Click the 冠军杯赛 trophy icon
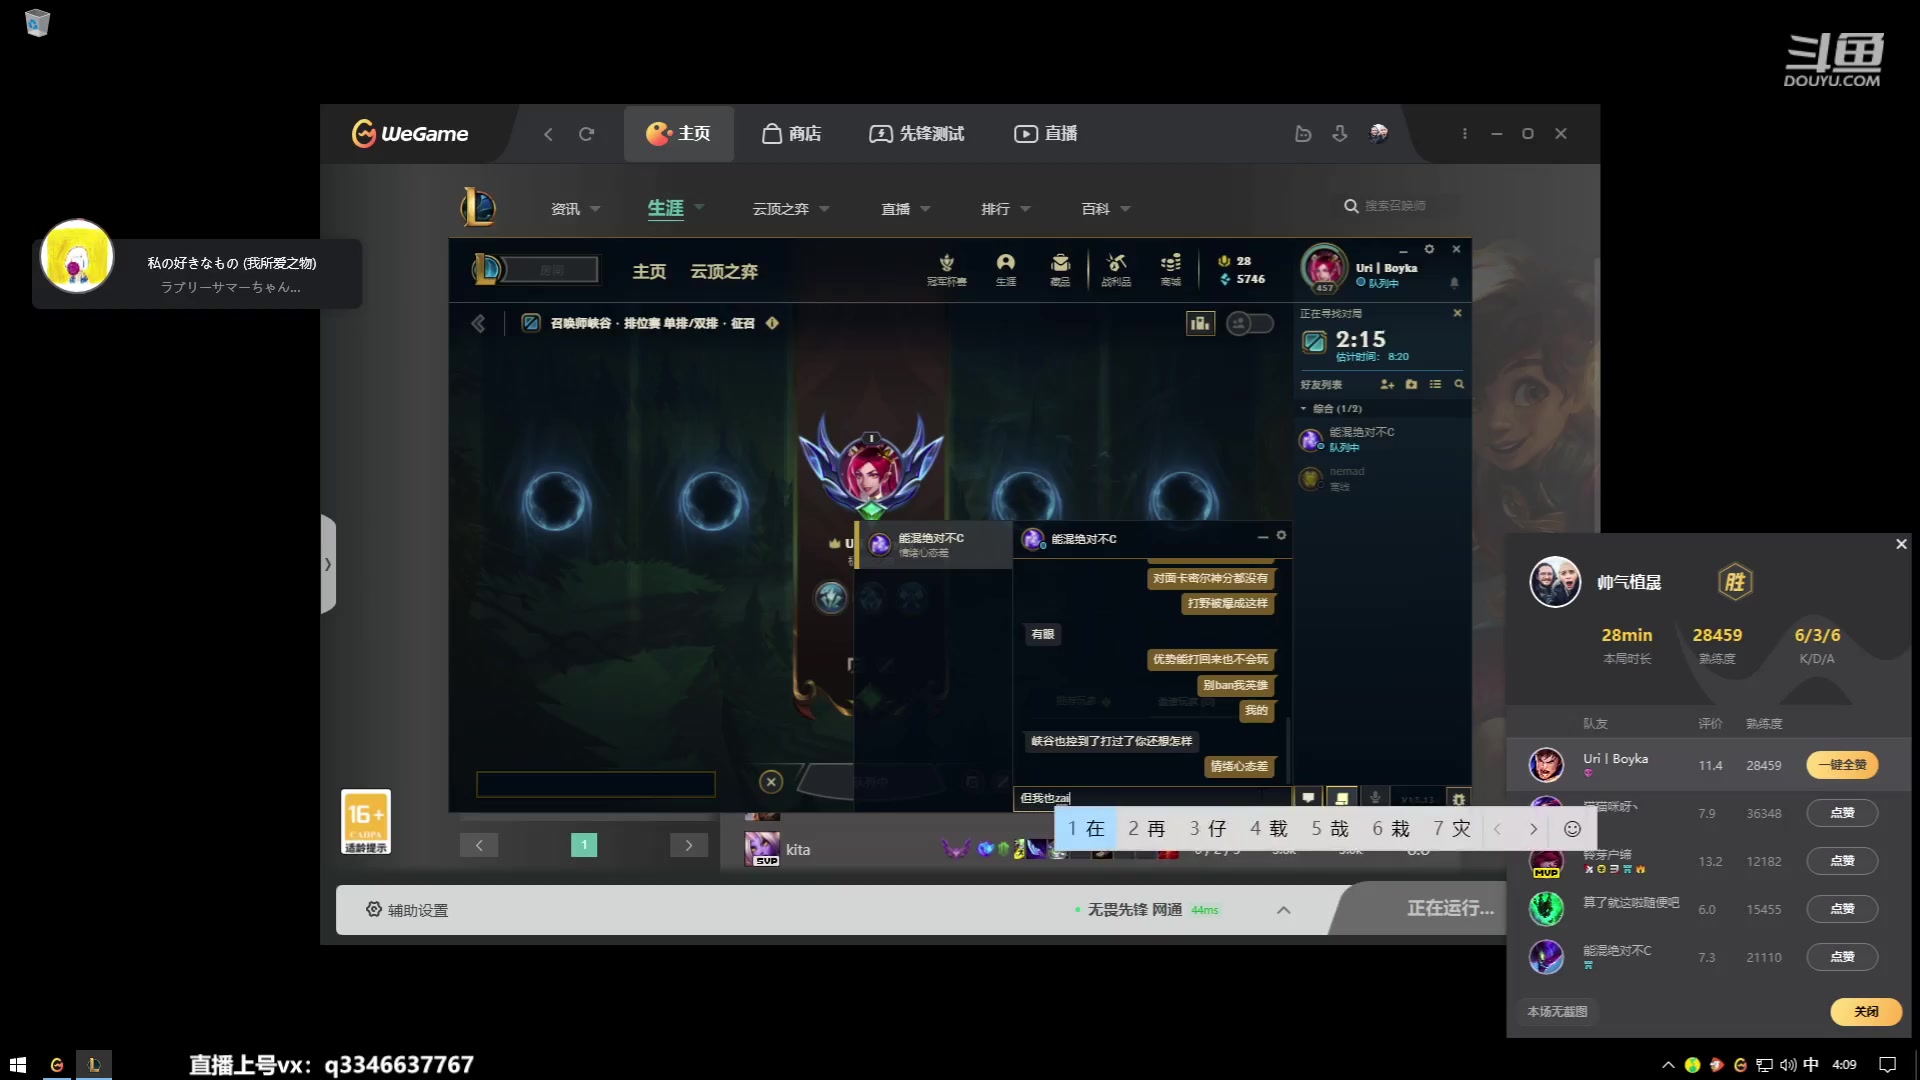Image resolution: width=1920 pixels, height=1080 pixels. 946,268
